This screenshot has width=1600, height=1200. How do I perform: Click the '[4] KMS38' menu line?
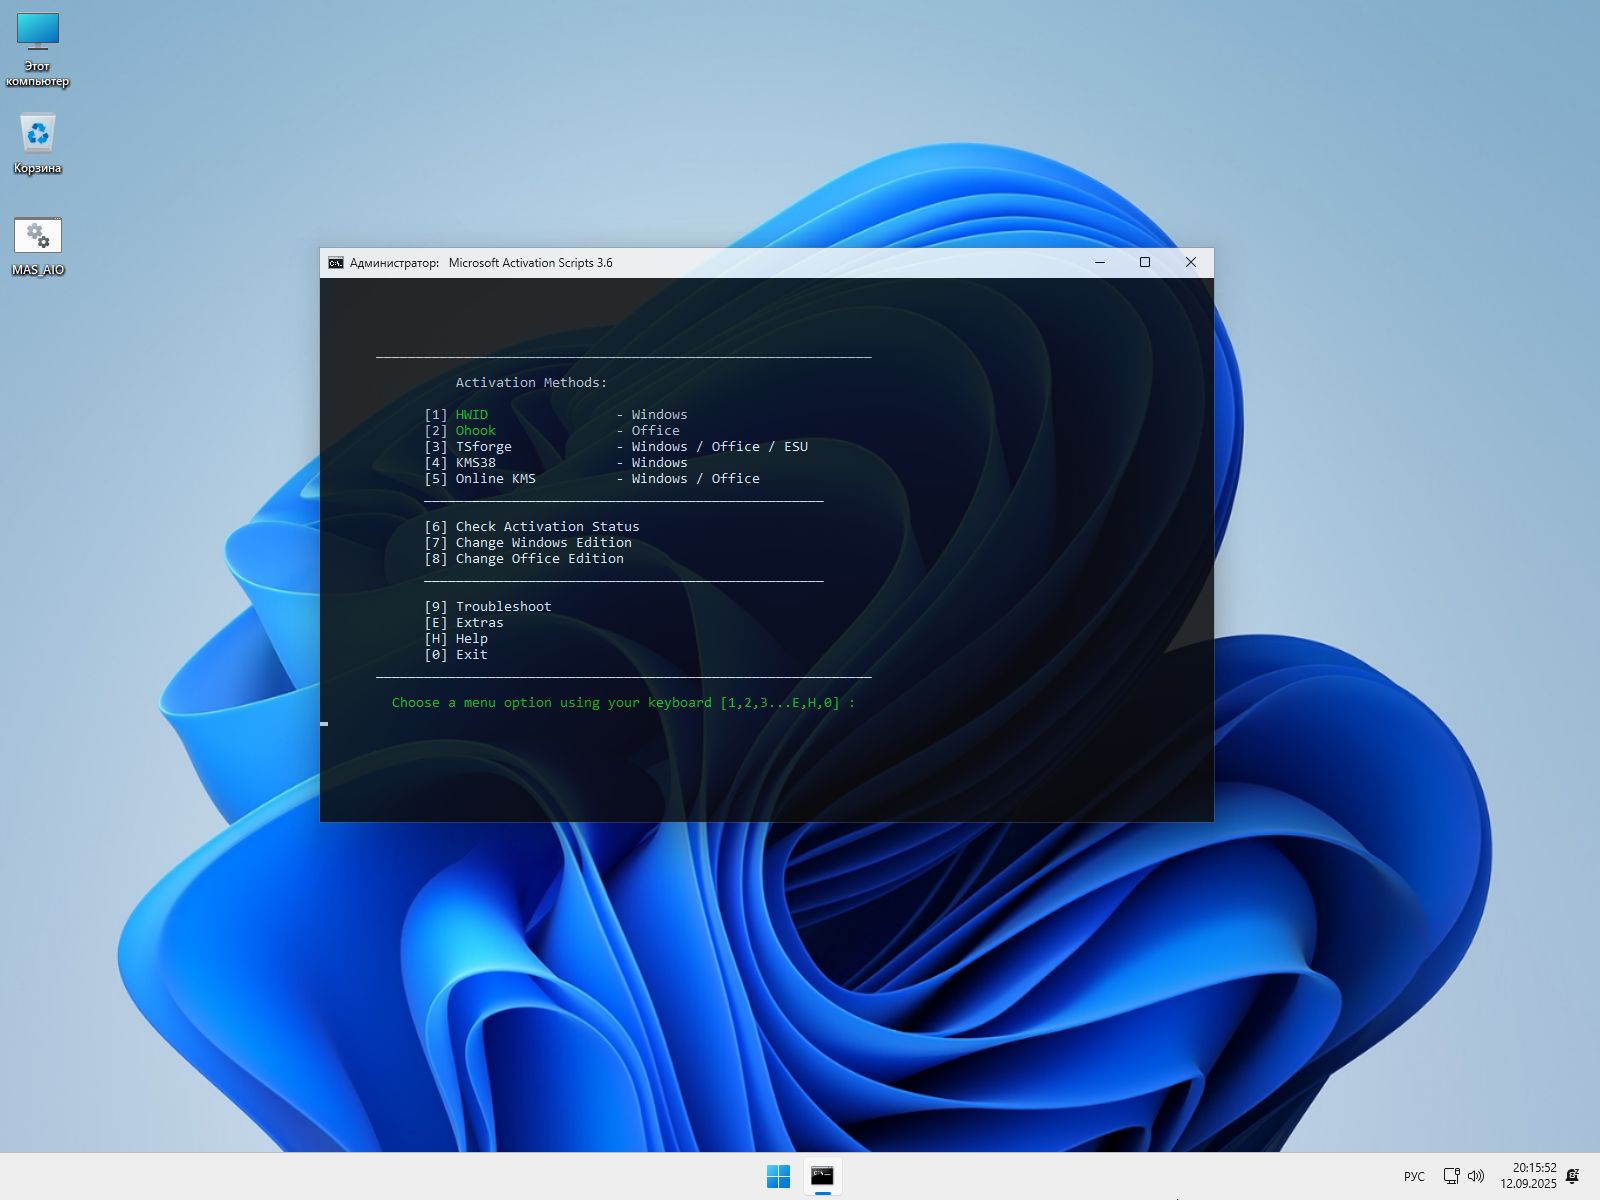460,463
